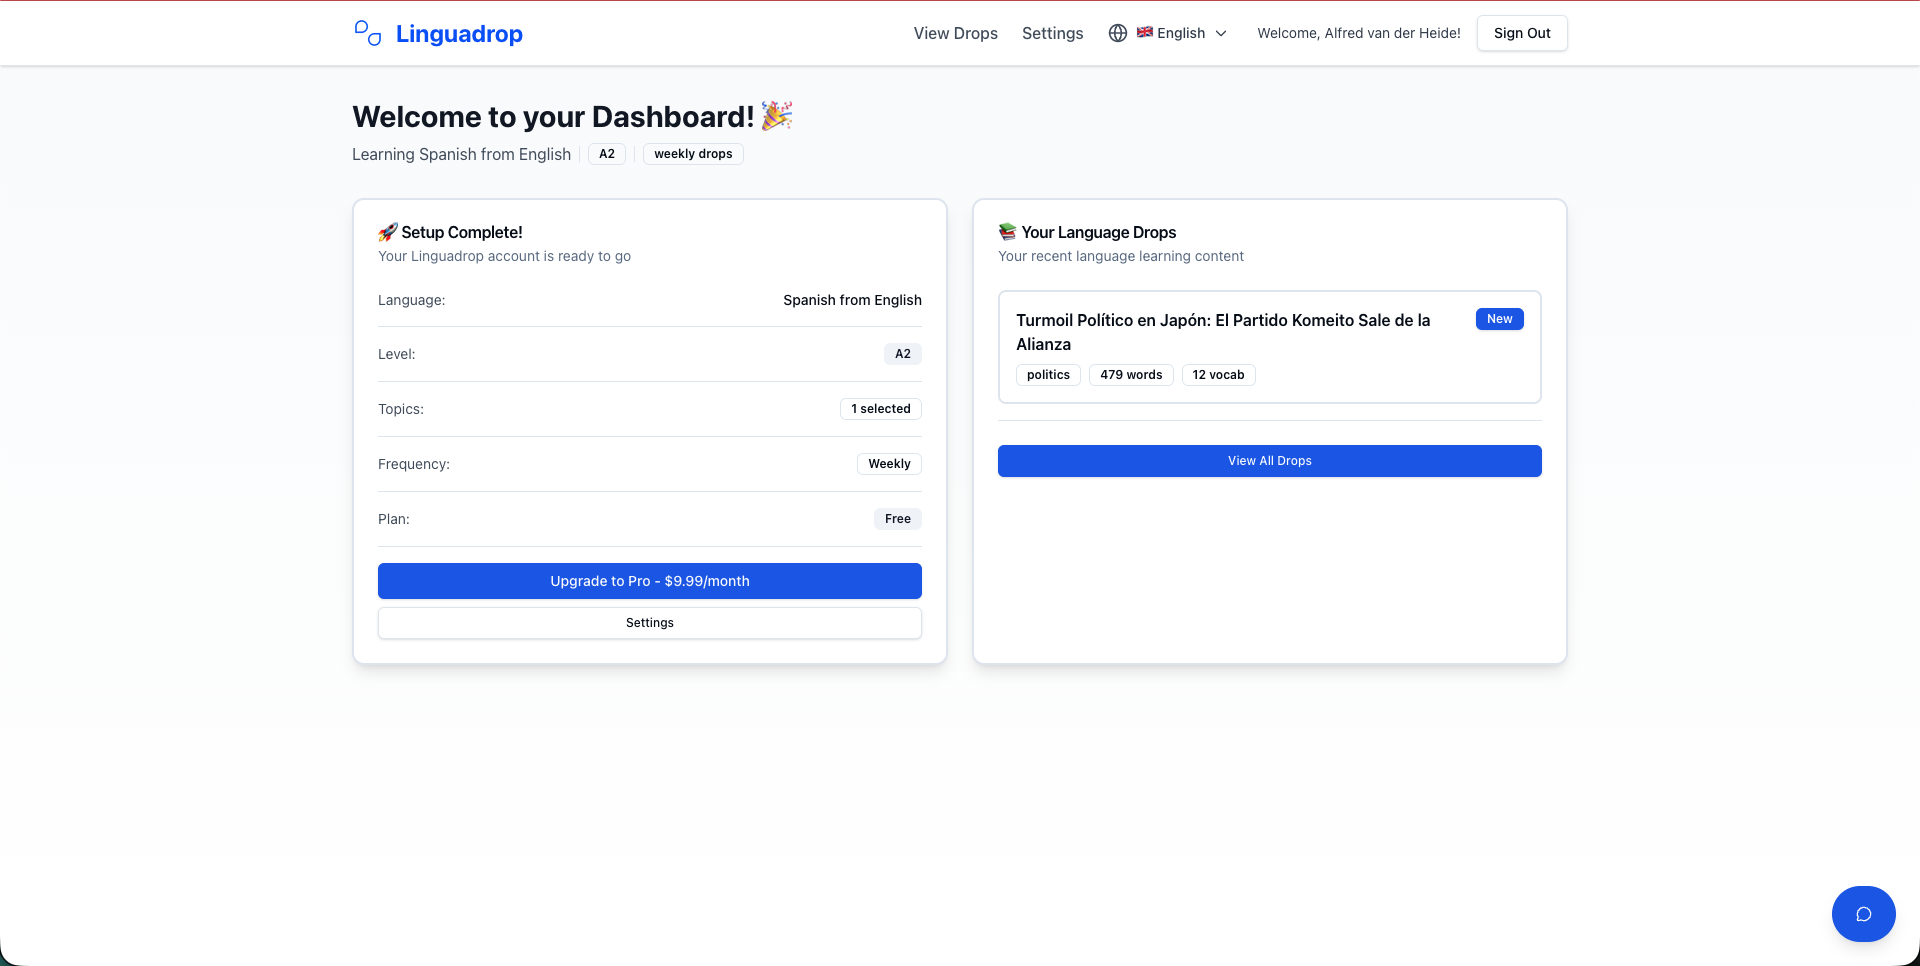This screenshot has height=966, width=1920.
Task: Open the English language dropdown
Action: (x=1168, y=33)
